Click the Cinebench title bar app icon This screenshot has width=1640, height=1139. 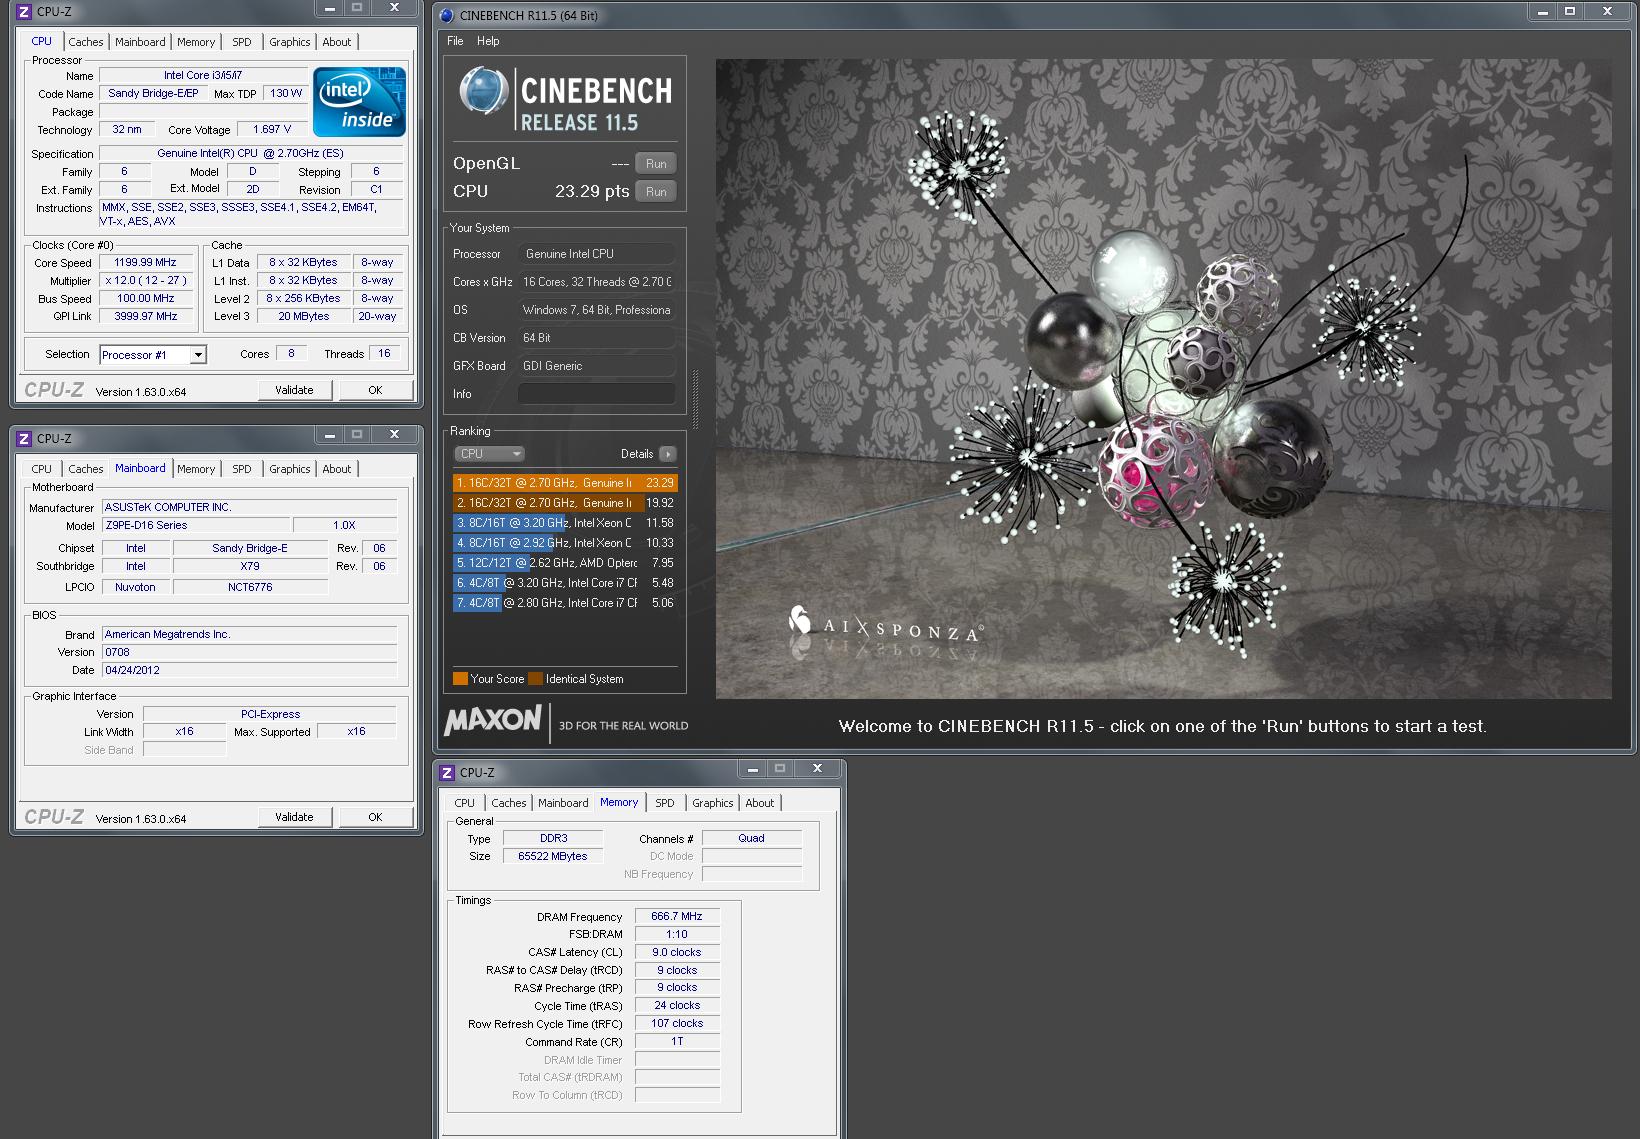tap(447, 15)
